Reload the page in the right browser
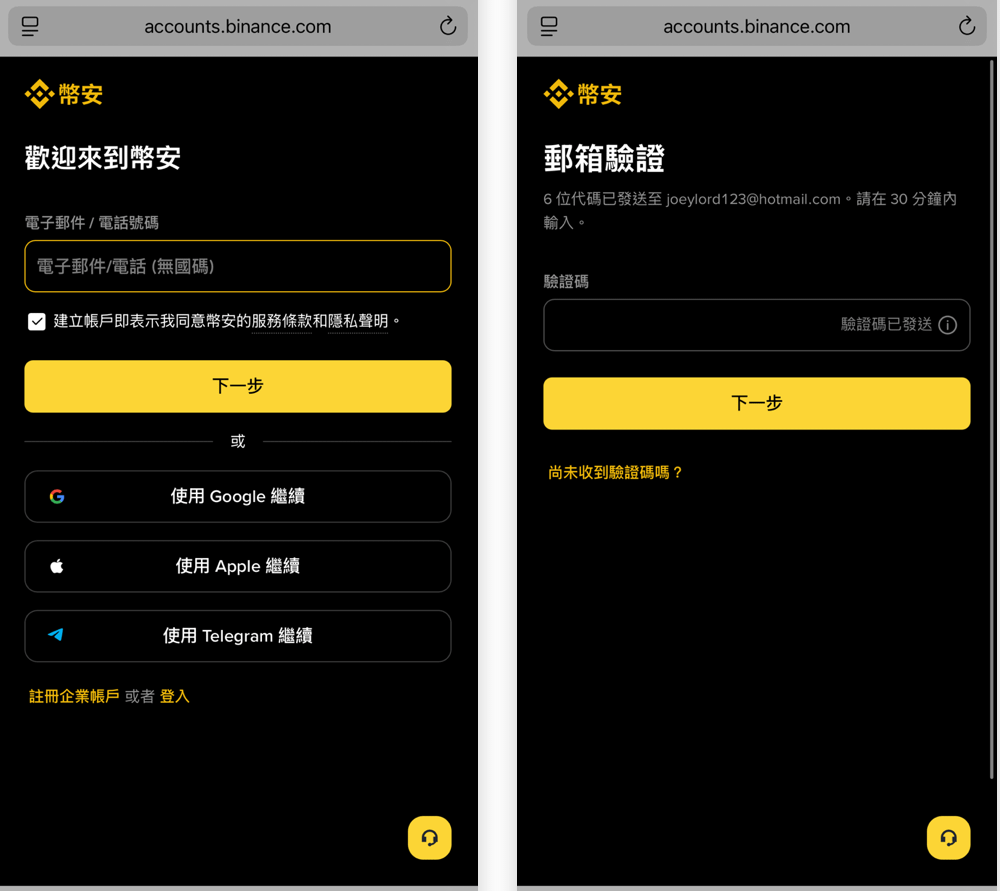This screenshot has height=891, width=1000. (967, 26)
